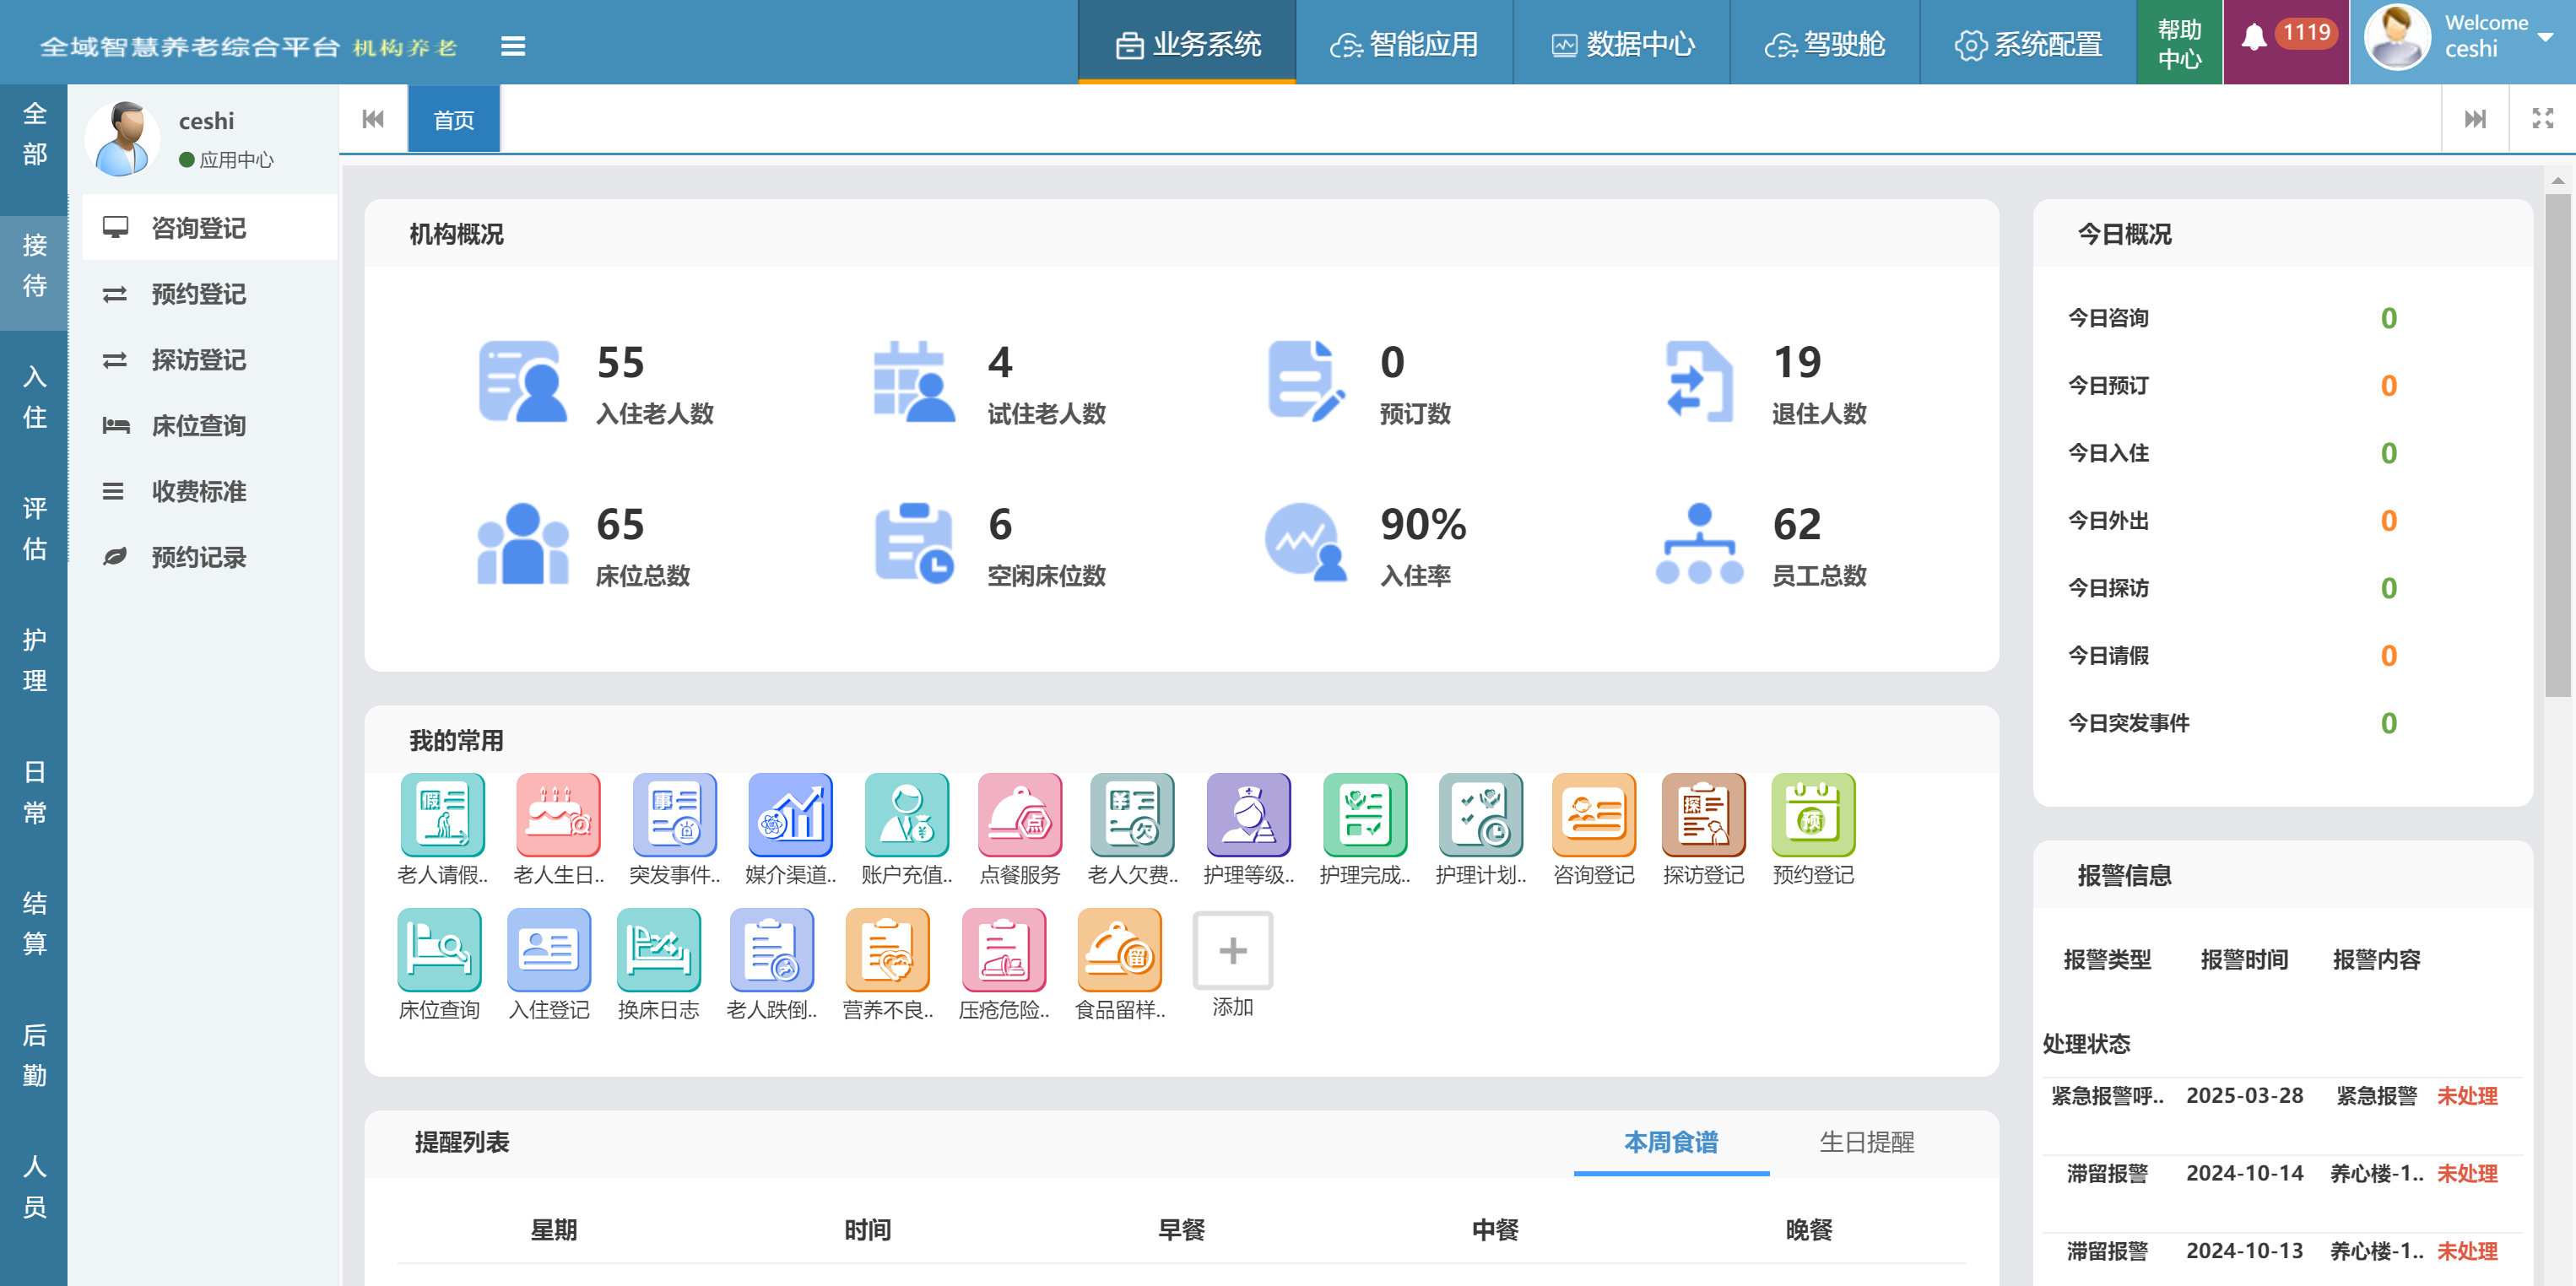Jump to last tab with forward icon

[x=2474, y=119]
